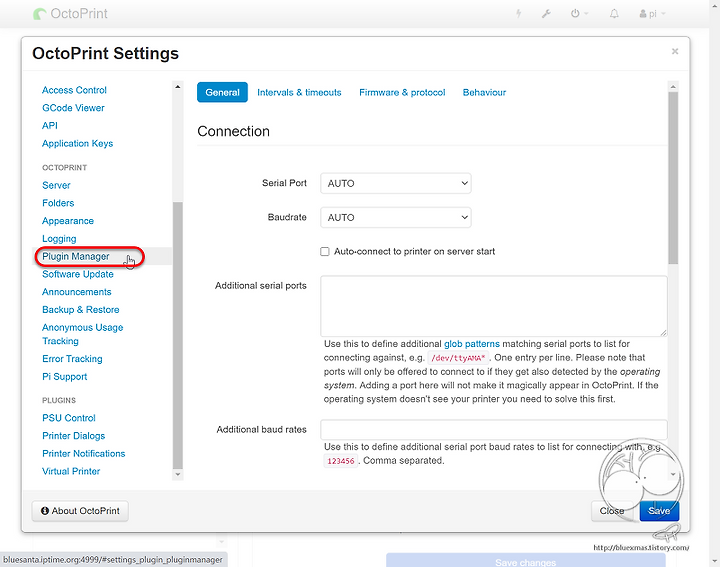Open Folders settings

point(58,203)
